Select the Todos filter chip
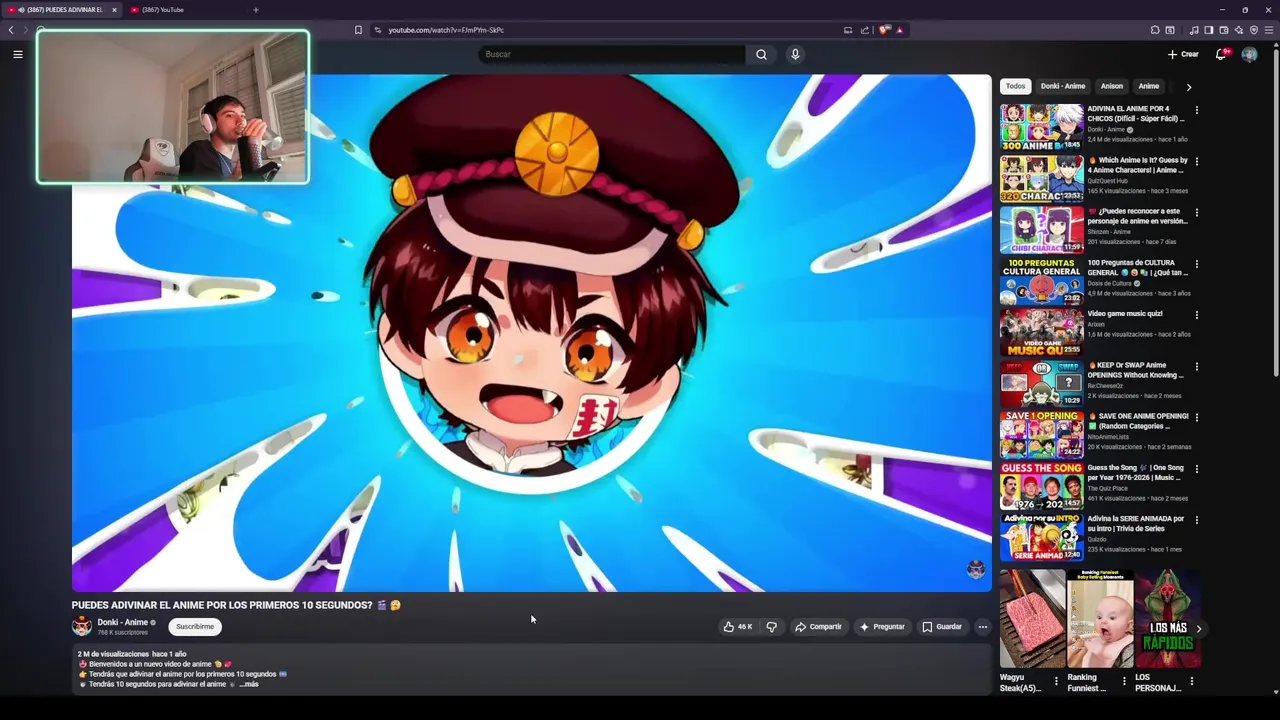1280x720 pixels. [x=1015, y=86]
